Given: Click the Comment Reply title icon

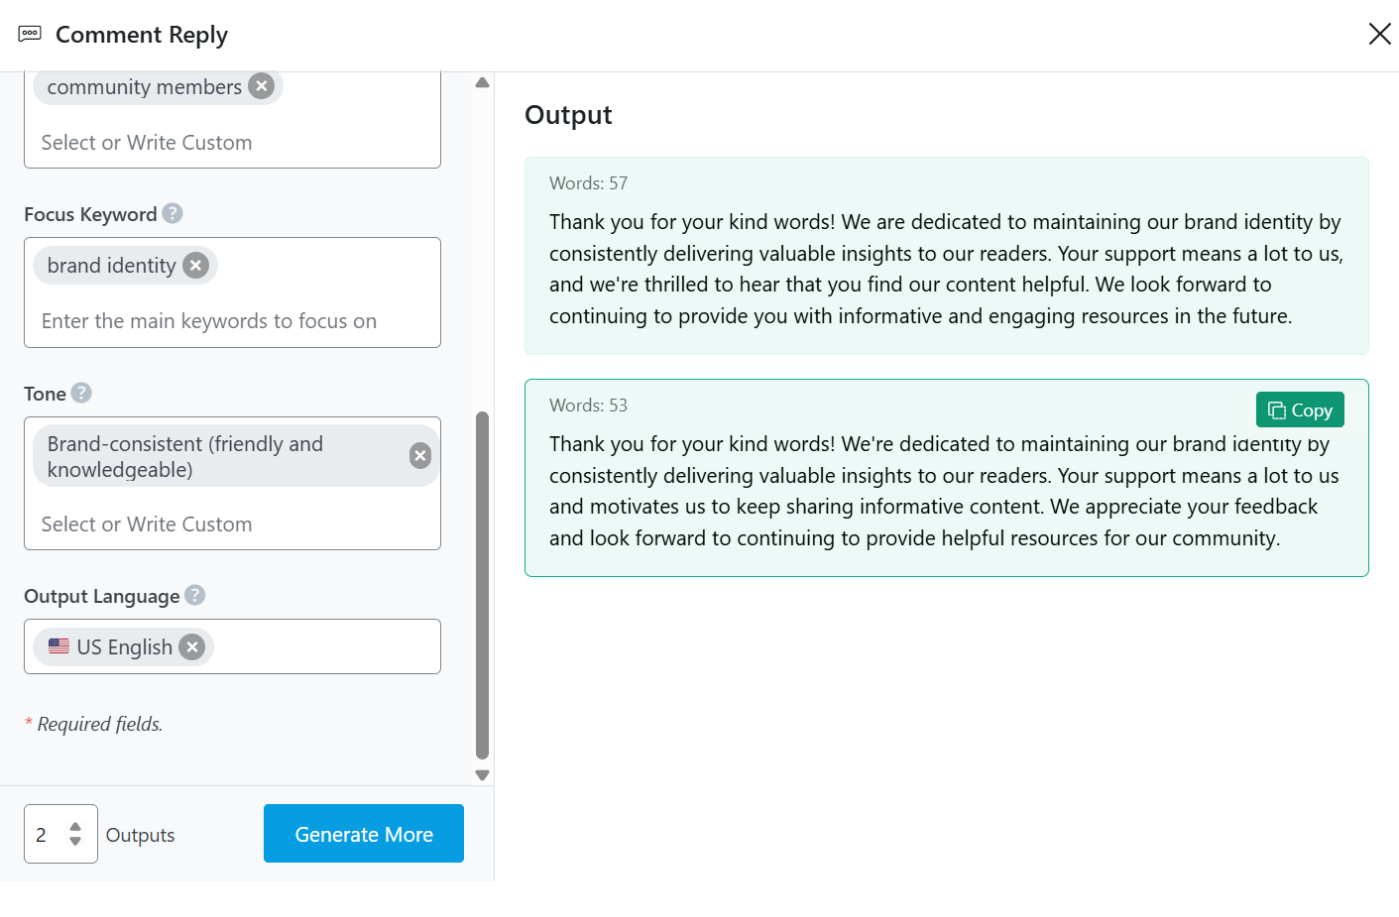Looking at the screenshot, I should pos(30,34).
